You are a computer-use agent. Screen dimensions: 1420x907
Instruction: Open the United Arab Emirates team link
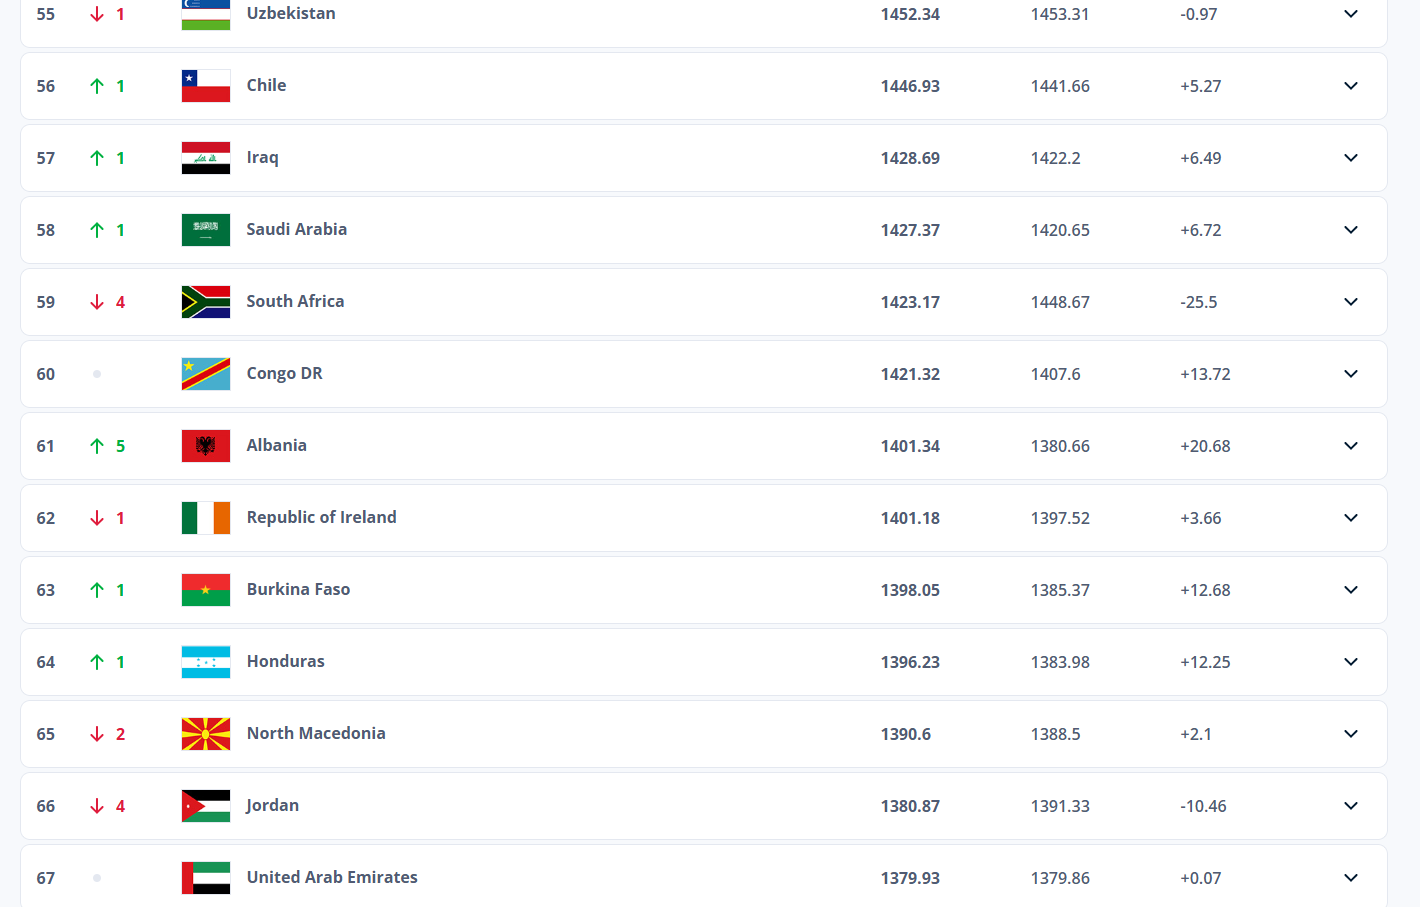332,877
